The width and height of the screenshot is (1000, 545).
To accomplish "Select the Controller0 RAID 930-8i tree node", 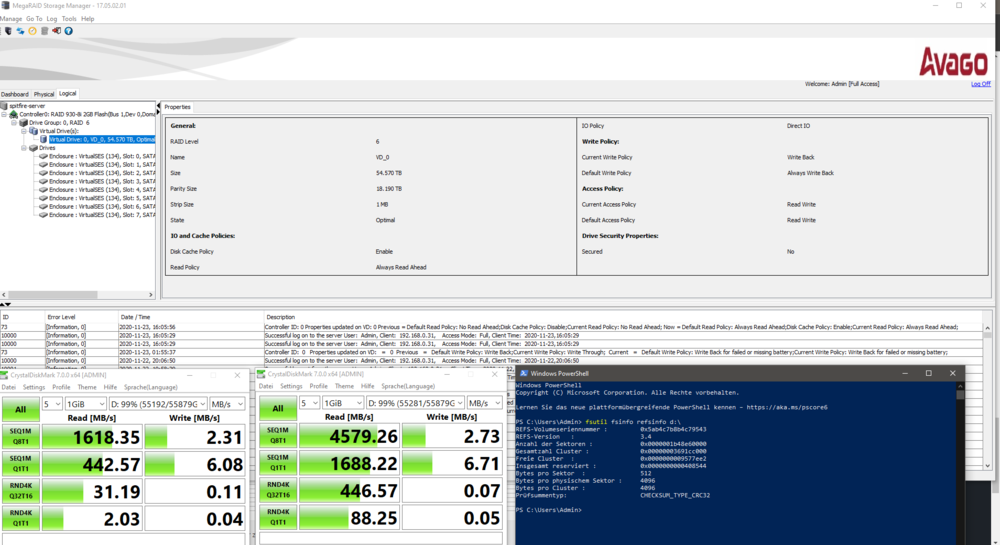I will (x=85, y=114).
